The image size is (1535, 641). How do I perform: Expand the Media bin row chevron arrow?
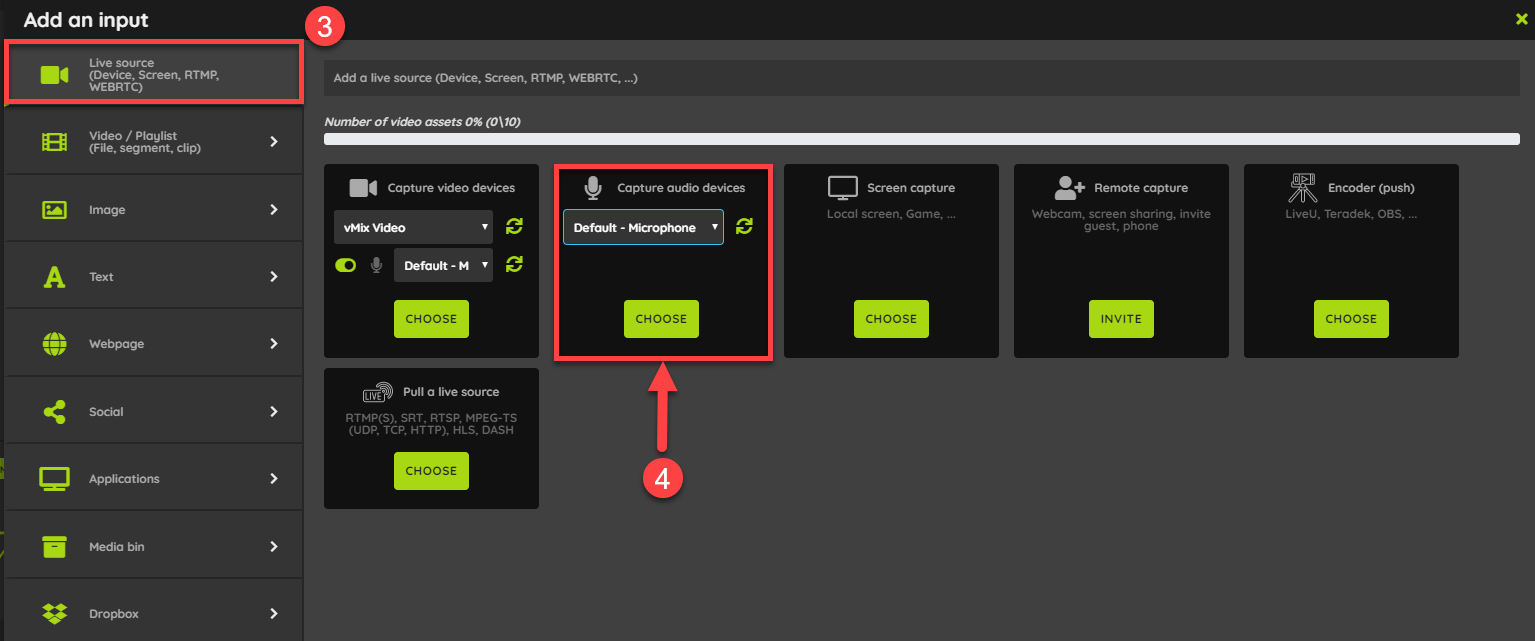click(274, 546)
